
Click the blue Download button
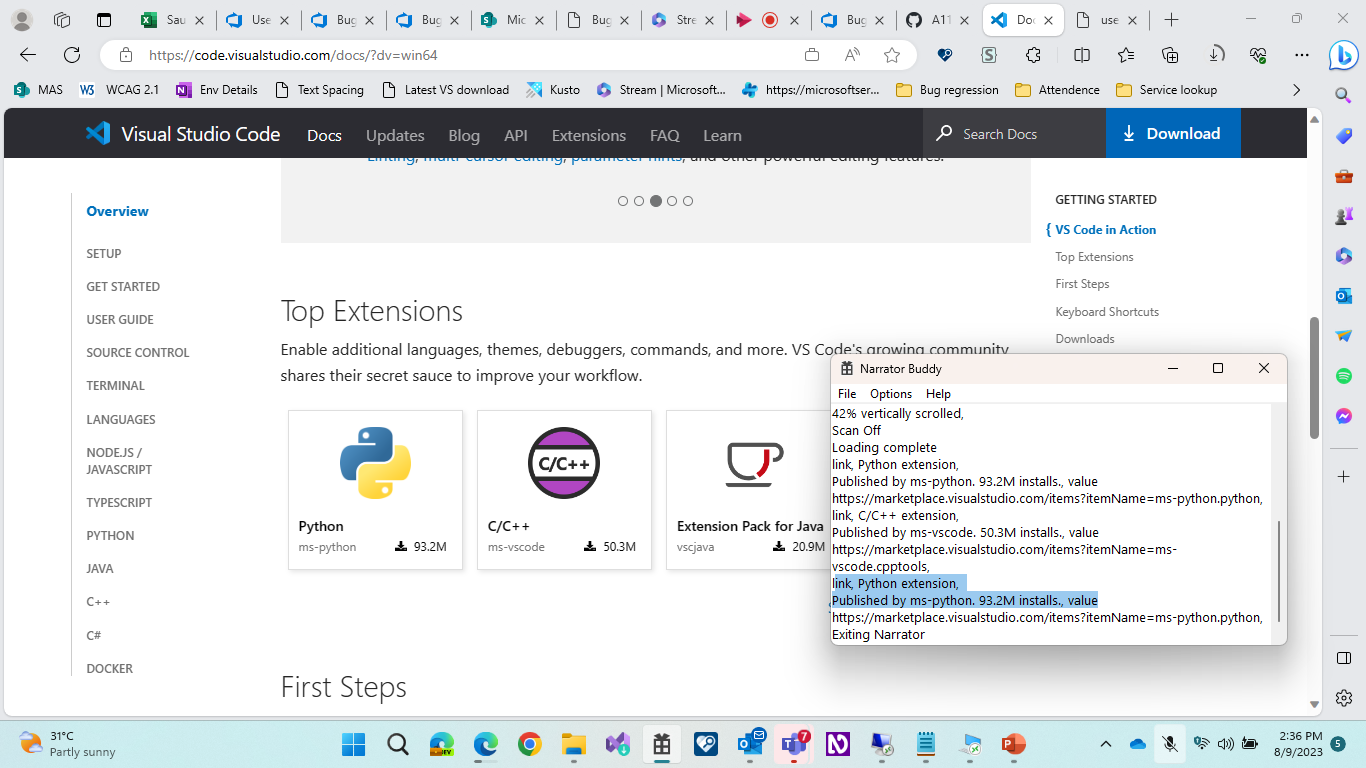[x=1172, y=133]
